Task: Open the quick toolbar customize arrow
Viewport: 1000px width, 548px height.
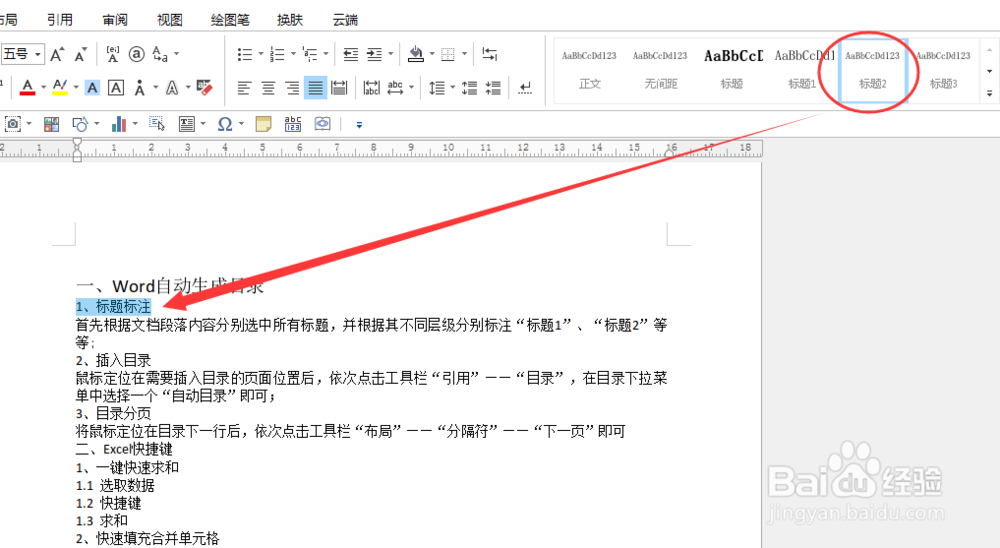Action: tap(359, 124)
